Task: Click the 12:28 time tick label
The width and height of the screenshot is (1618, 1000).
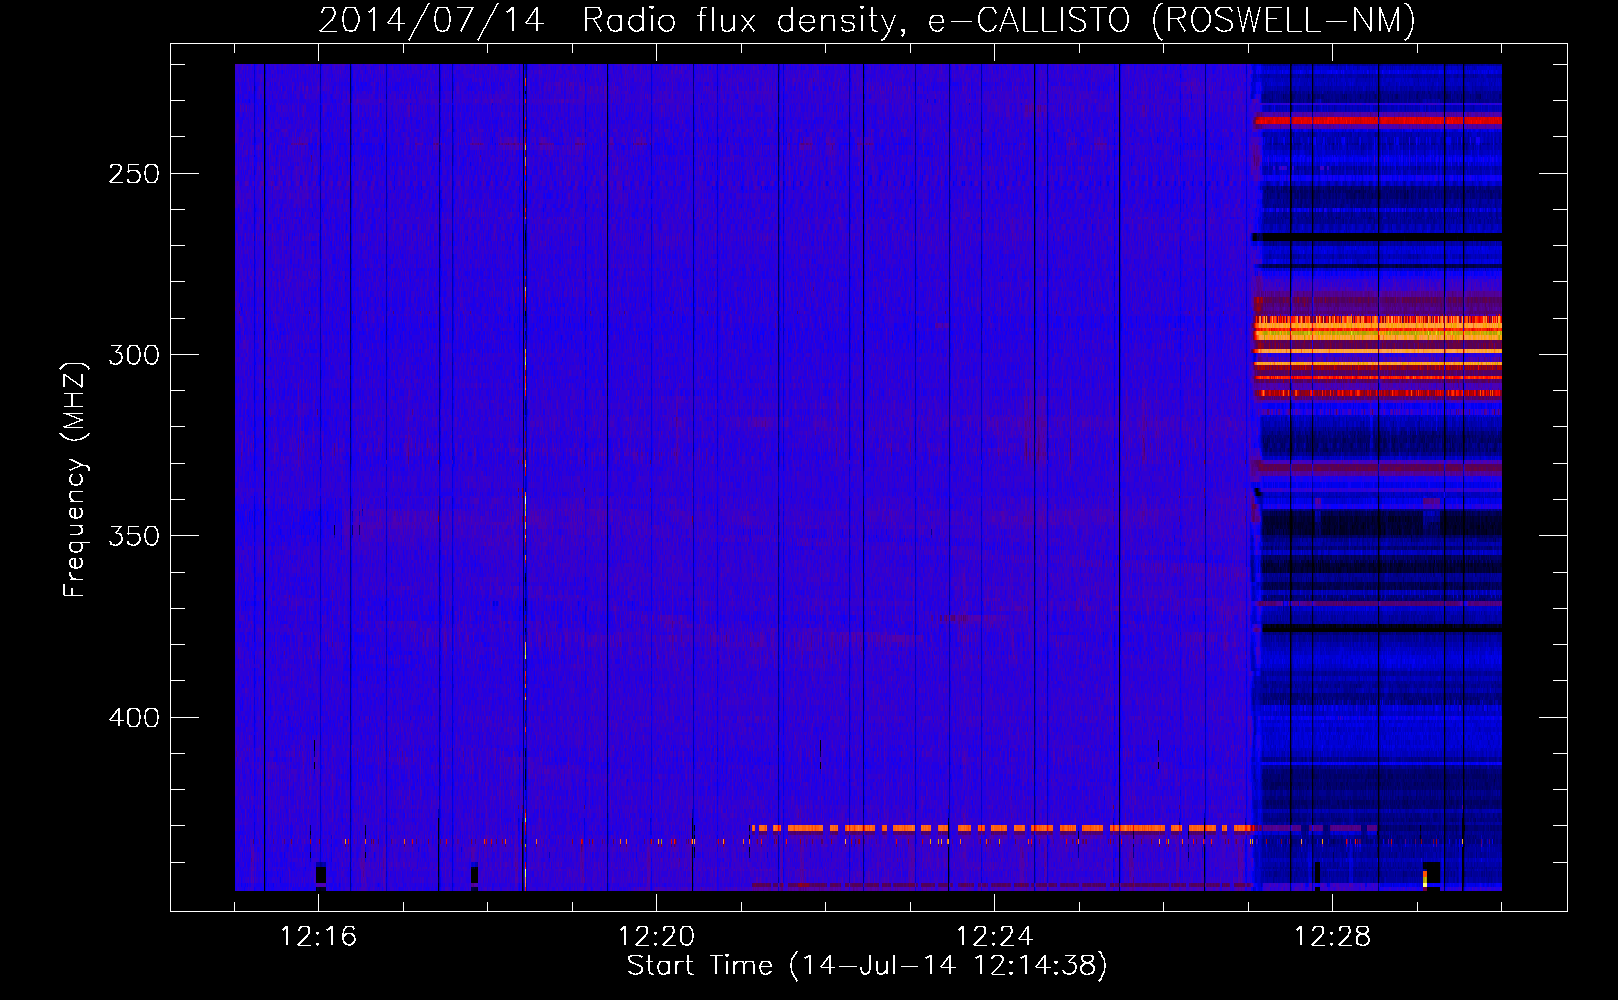Action: pos(1332,937)
